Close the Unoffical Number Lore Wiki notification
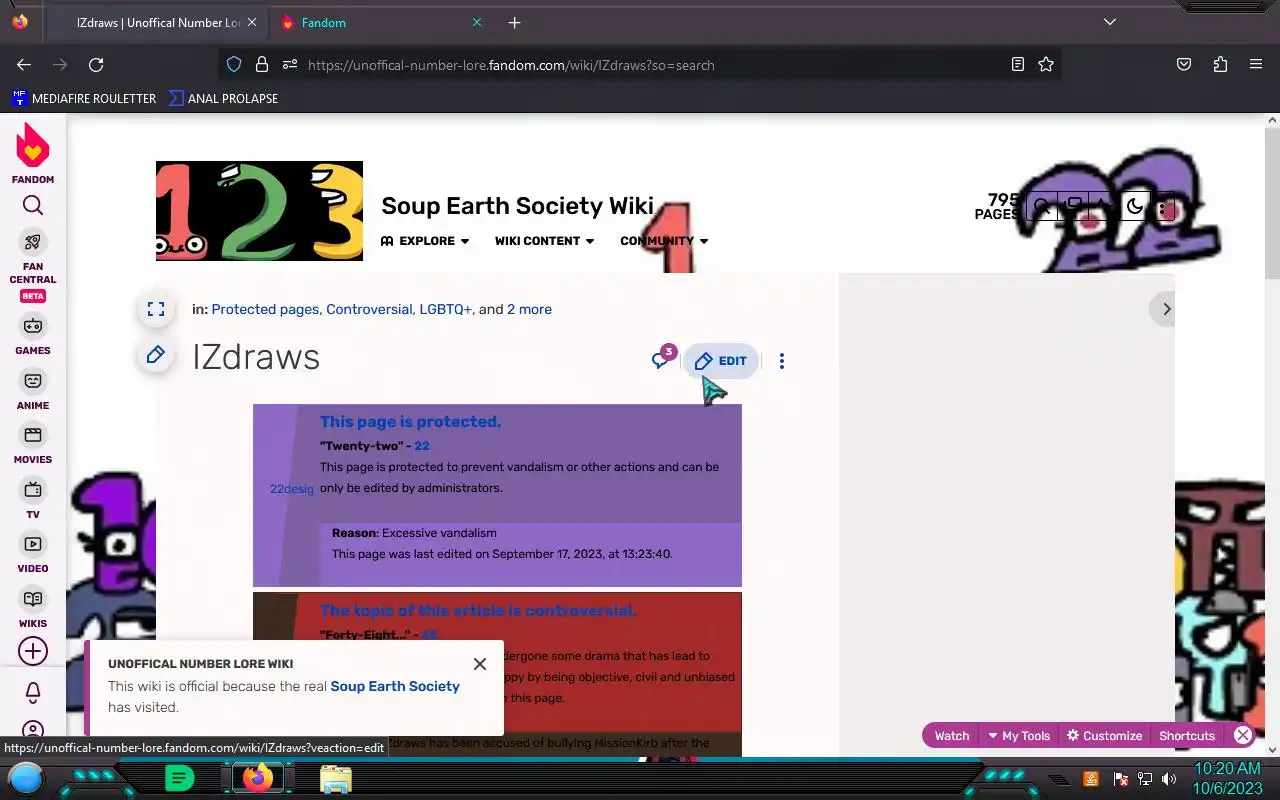Viewport: 1280px width, 800px height. pos(480,664)
